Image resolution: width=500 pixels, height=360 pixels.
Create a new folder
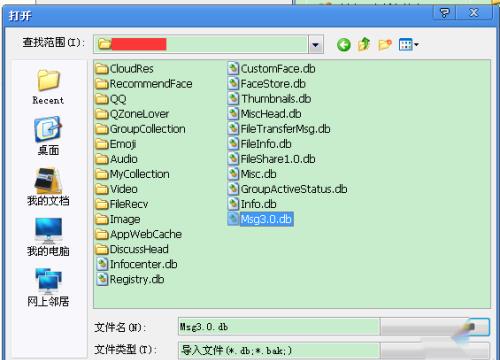[x=385, y=44]
